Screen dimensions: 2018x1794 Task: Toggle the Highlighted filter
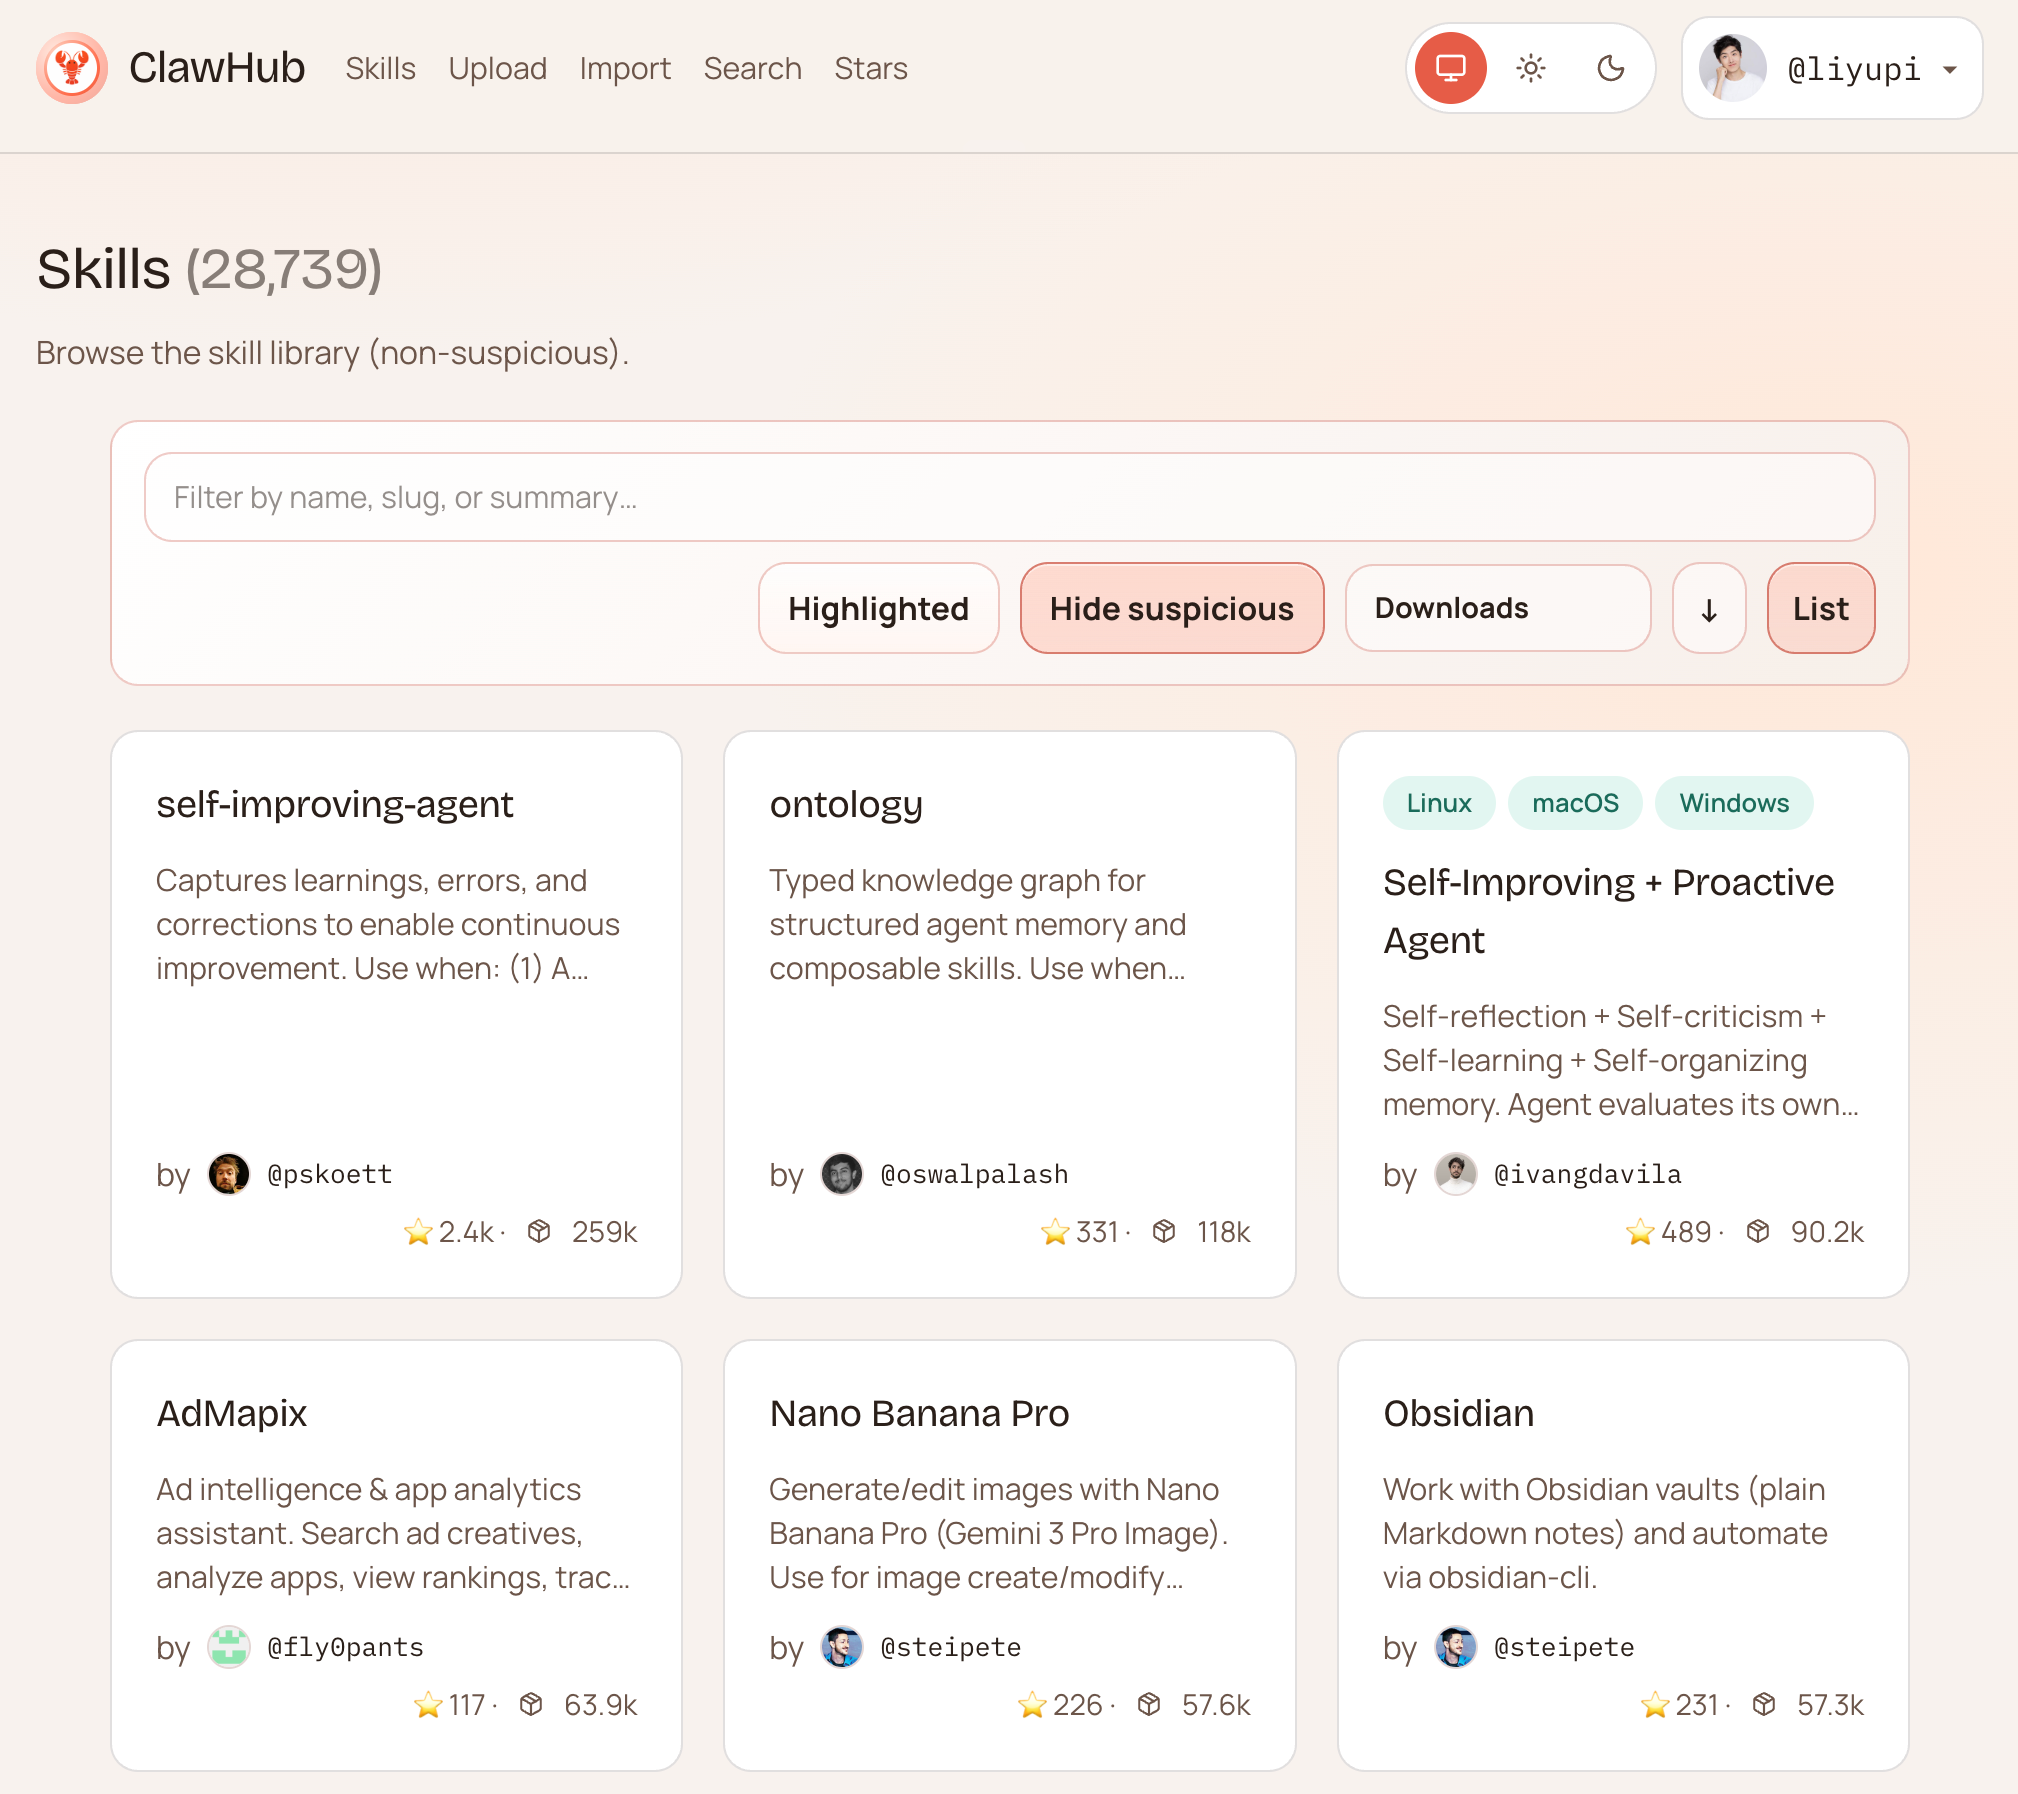[878, 609]
